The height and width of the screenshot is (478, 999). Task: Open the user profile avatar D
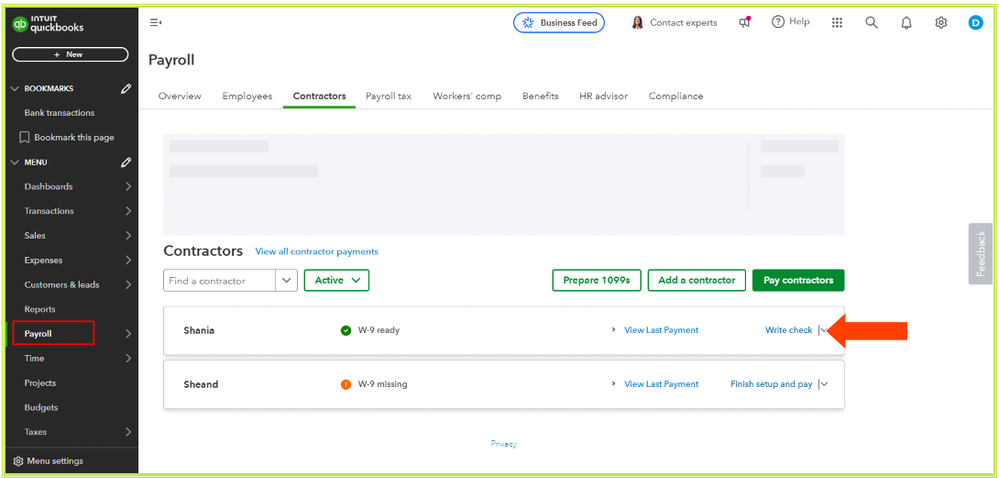coord(975,23)
